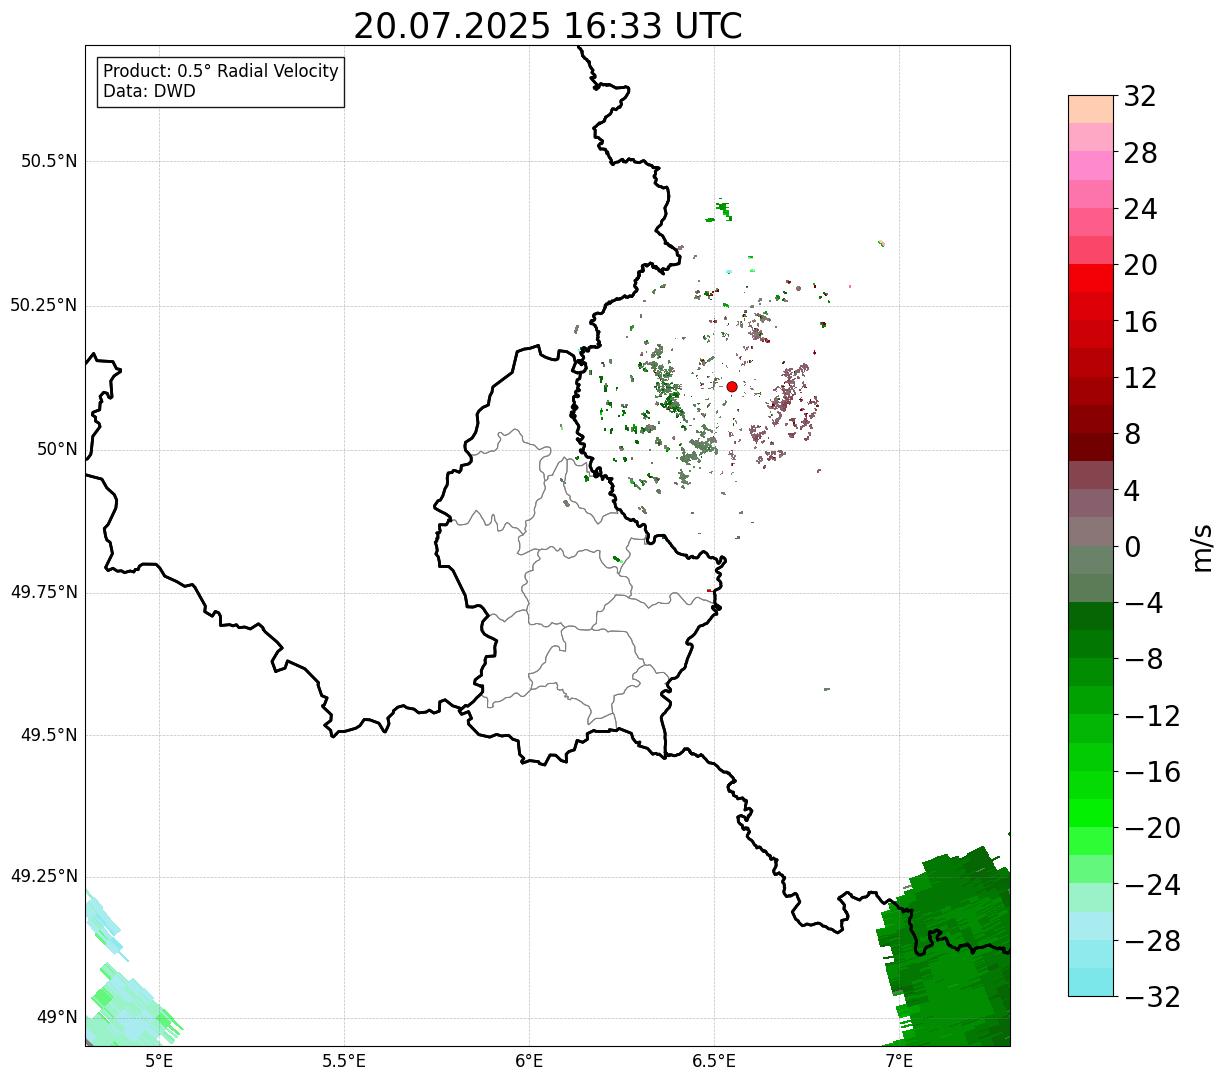Click the 7°E longitude label
Screen dimensions: 1225x1081
[899, 1061]
